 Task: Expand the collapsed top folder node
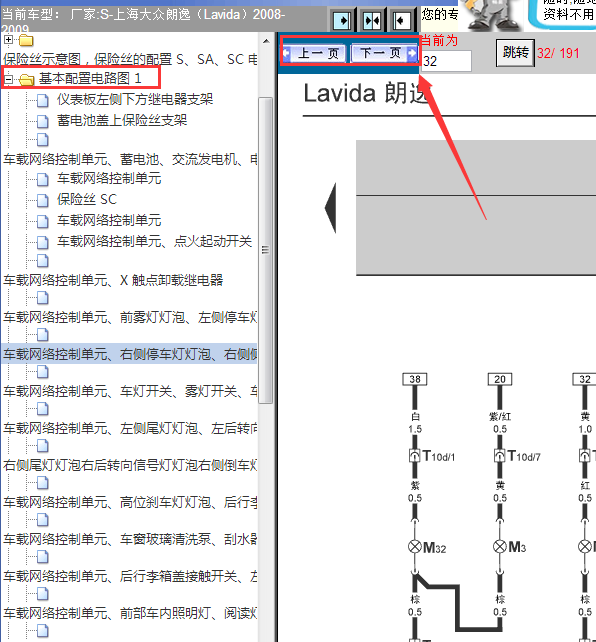(8, 40)
